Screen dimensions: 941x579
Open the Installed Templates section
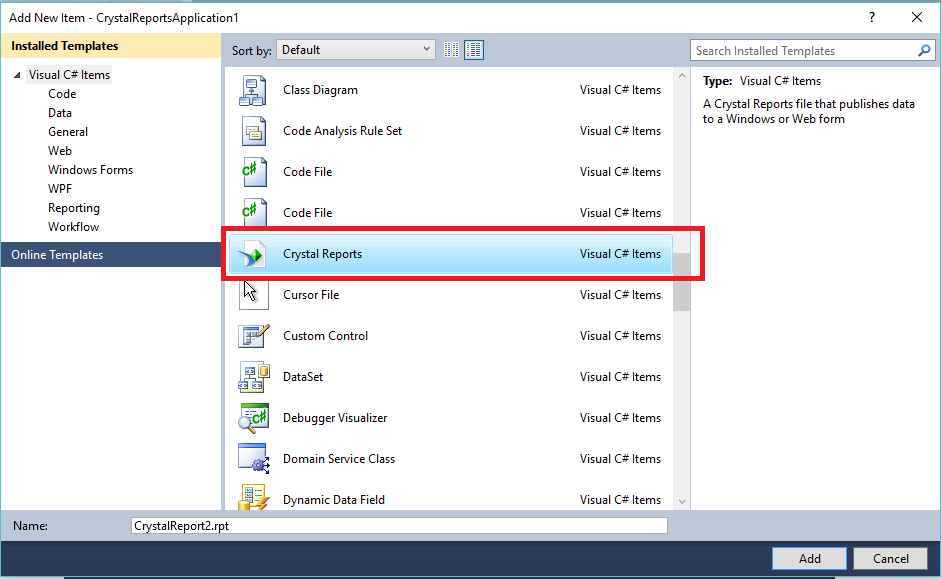tap(111, 46)
